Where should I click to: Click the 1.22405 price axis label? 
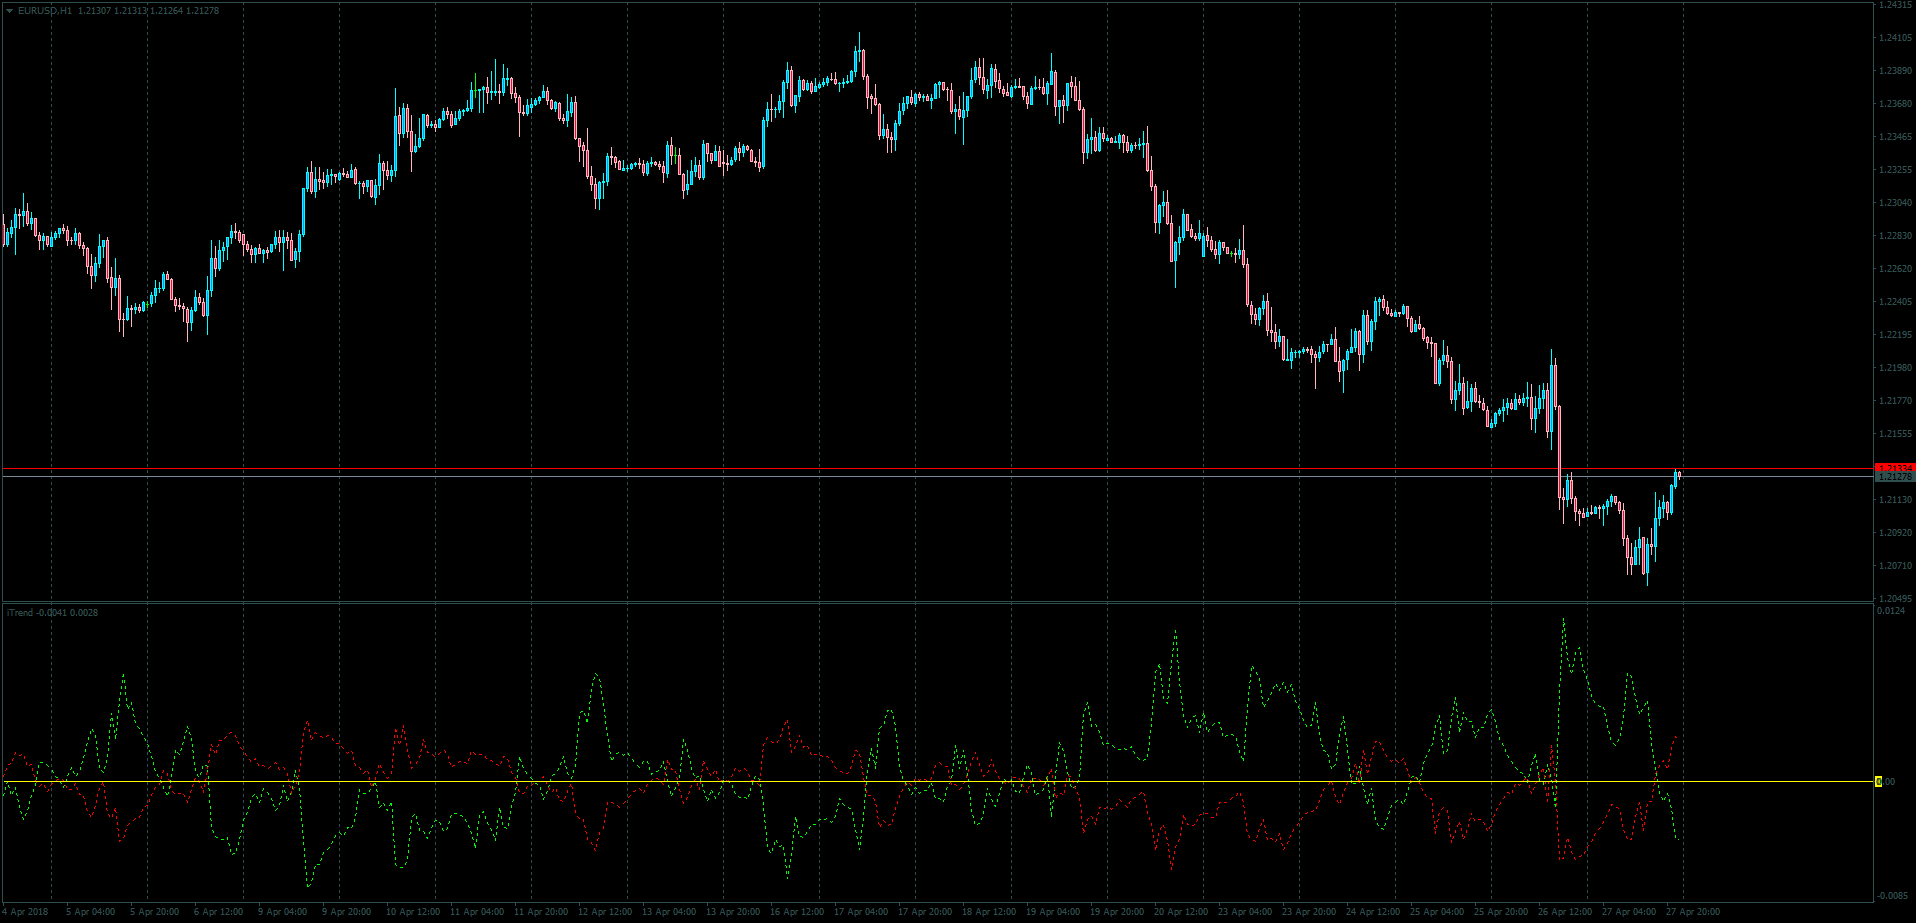(1895, 302)
